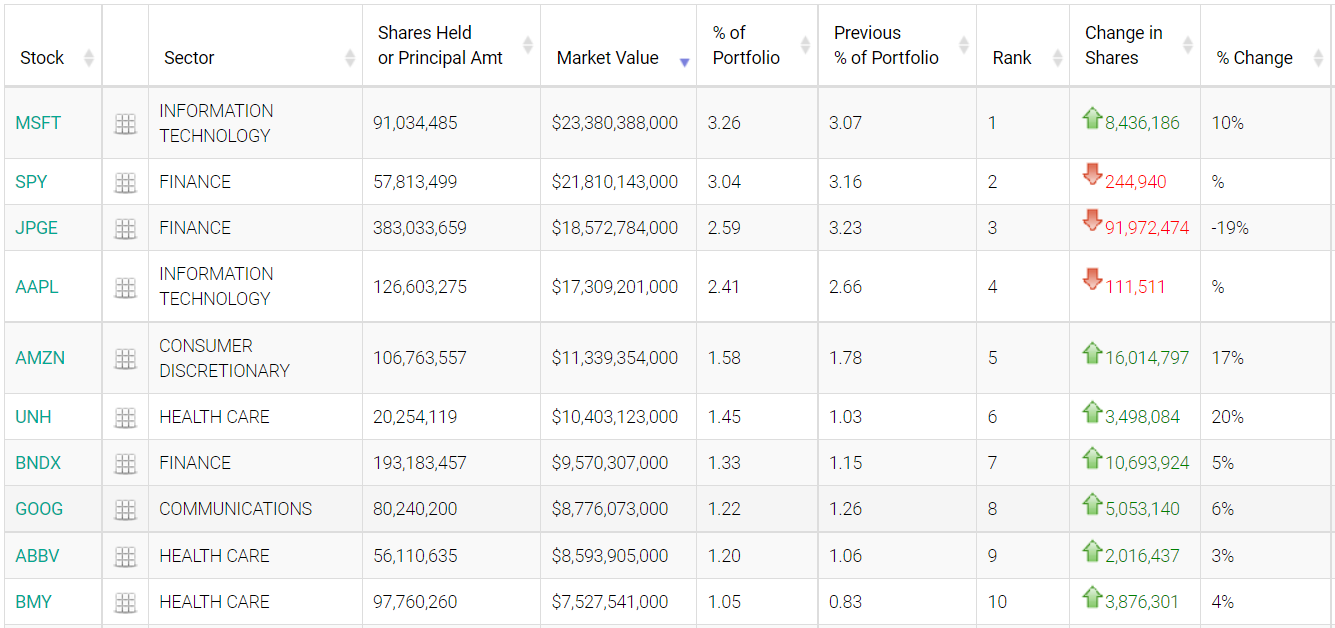Click the table icon in BMY row

click(125, 603)
